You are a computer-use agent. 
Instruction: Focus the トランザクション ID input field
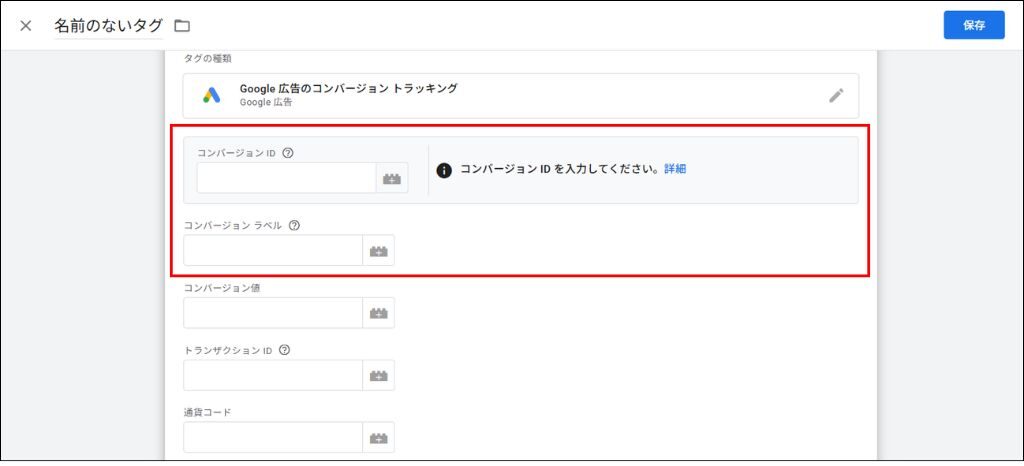tap(273, 375)
